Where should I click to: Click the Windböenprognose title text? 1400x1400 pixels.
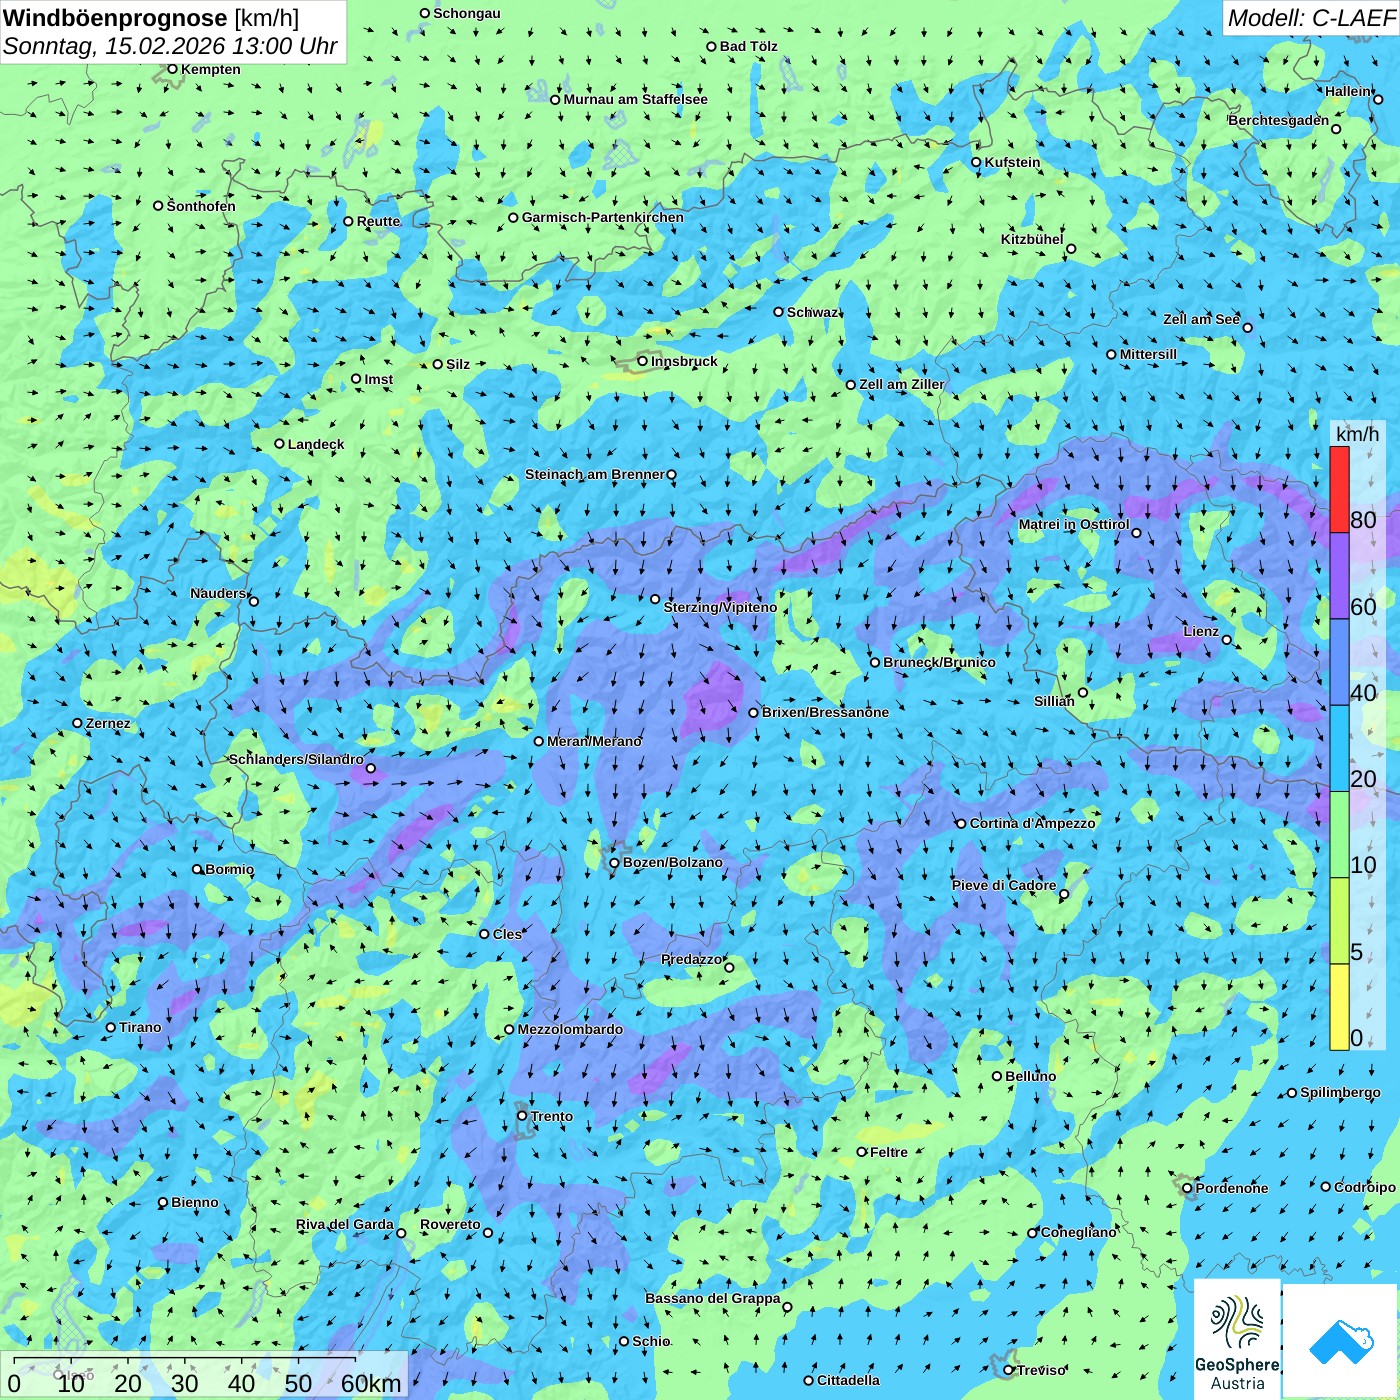(115, 18)
